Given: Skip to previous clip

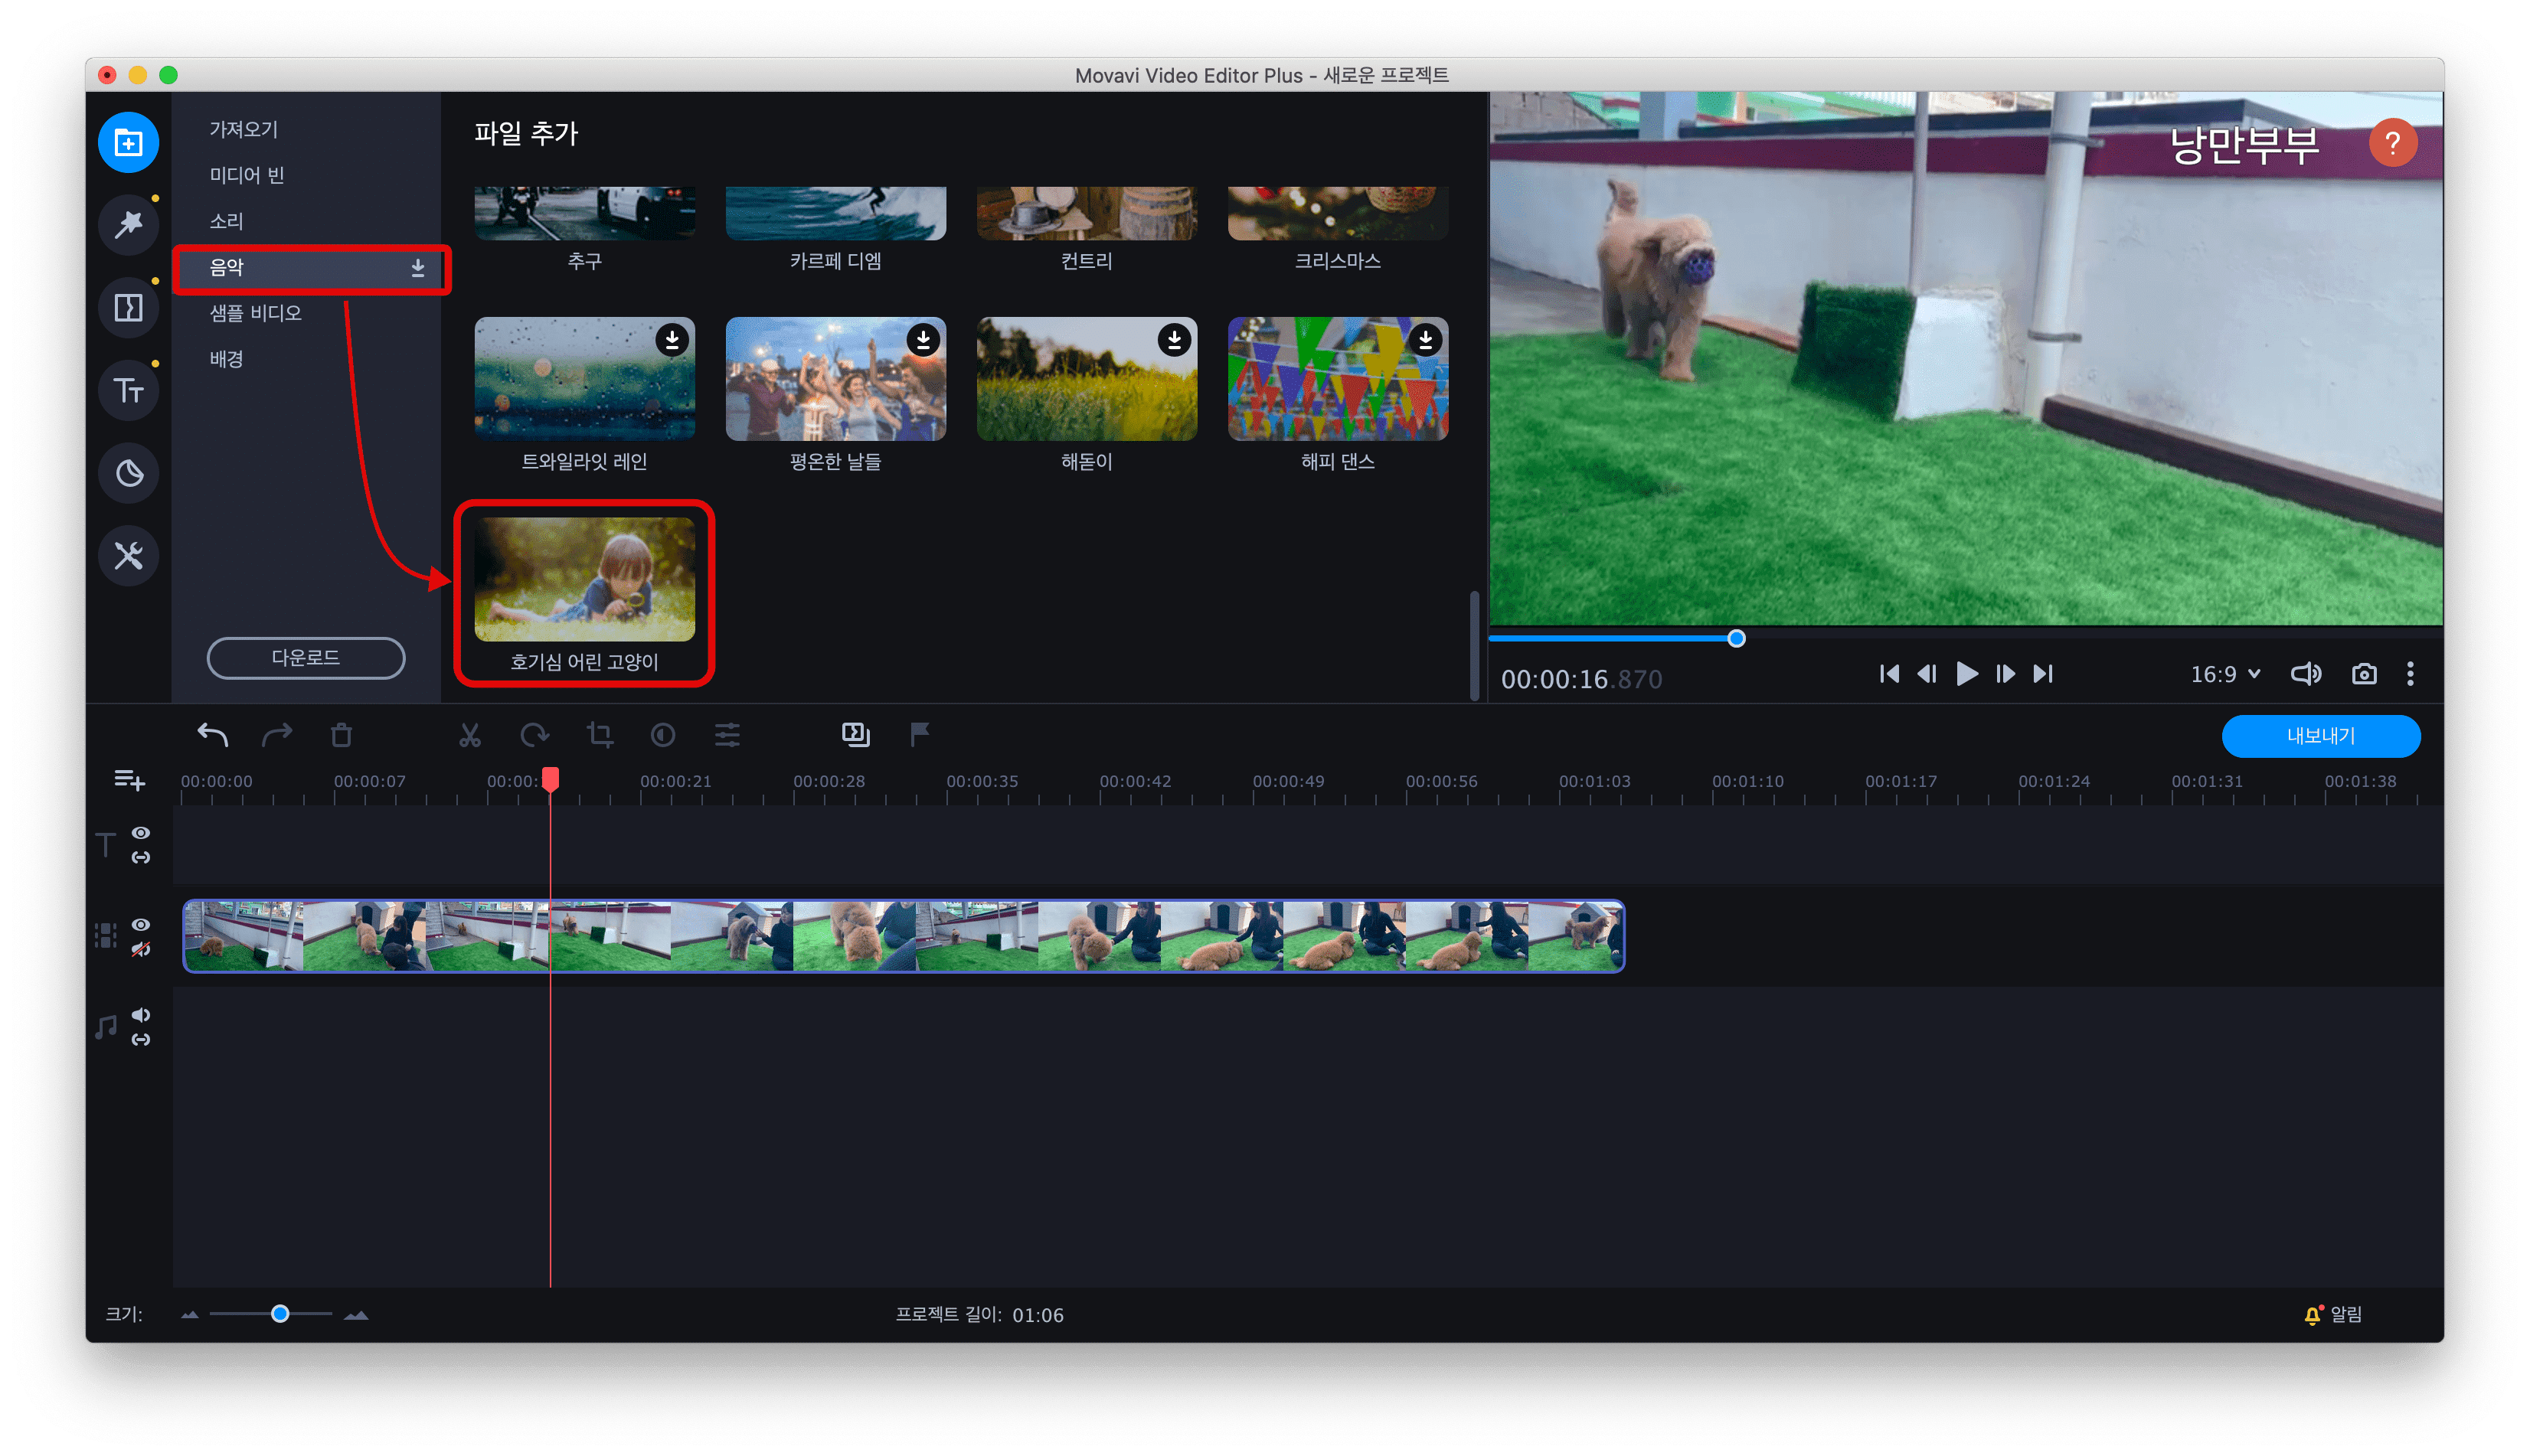Looking at the screenshot, I should 1889,674.
